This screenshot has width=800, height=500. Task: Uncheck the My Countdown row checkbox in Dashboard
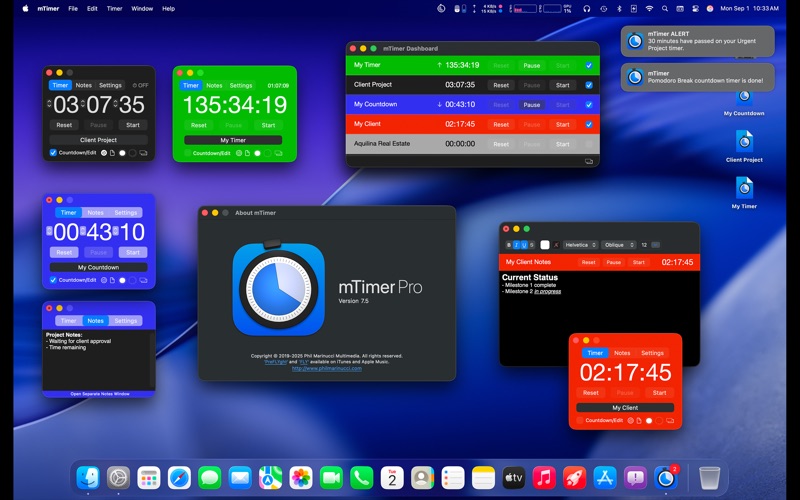click(x=589, y=105)
